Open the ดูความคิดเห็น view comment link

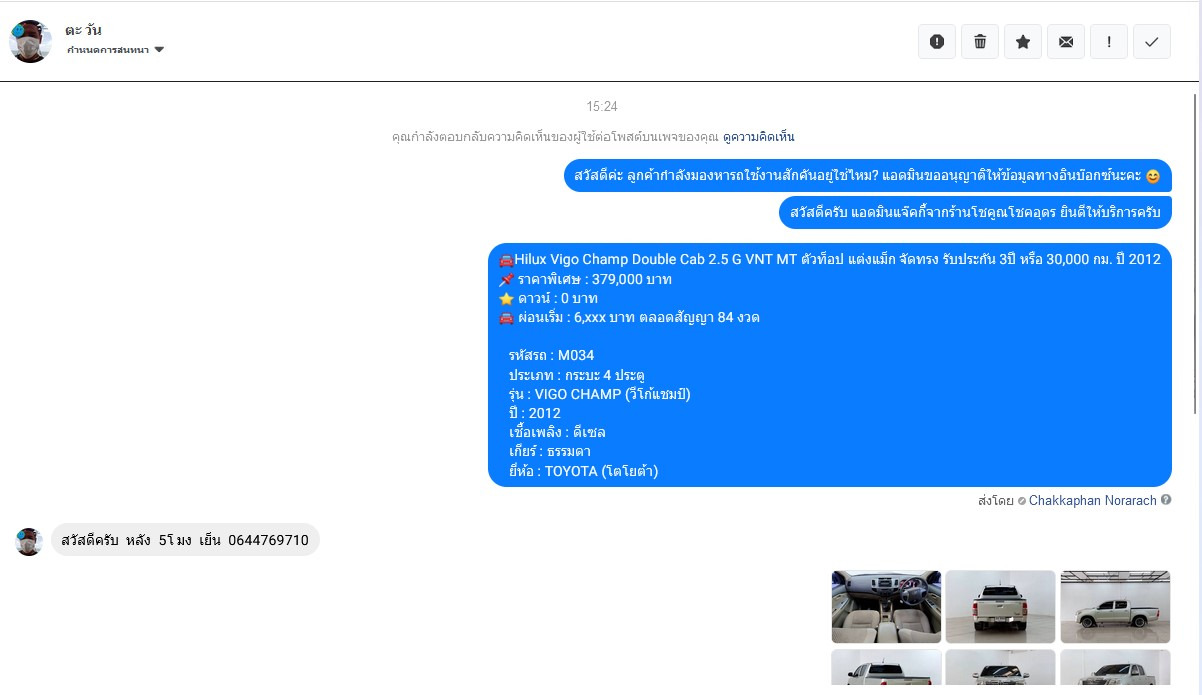pos(758,137)
